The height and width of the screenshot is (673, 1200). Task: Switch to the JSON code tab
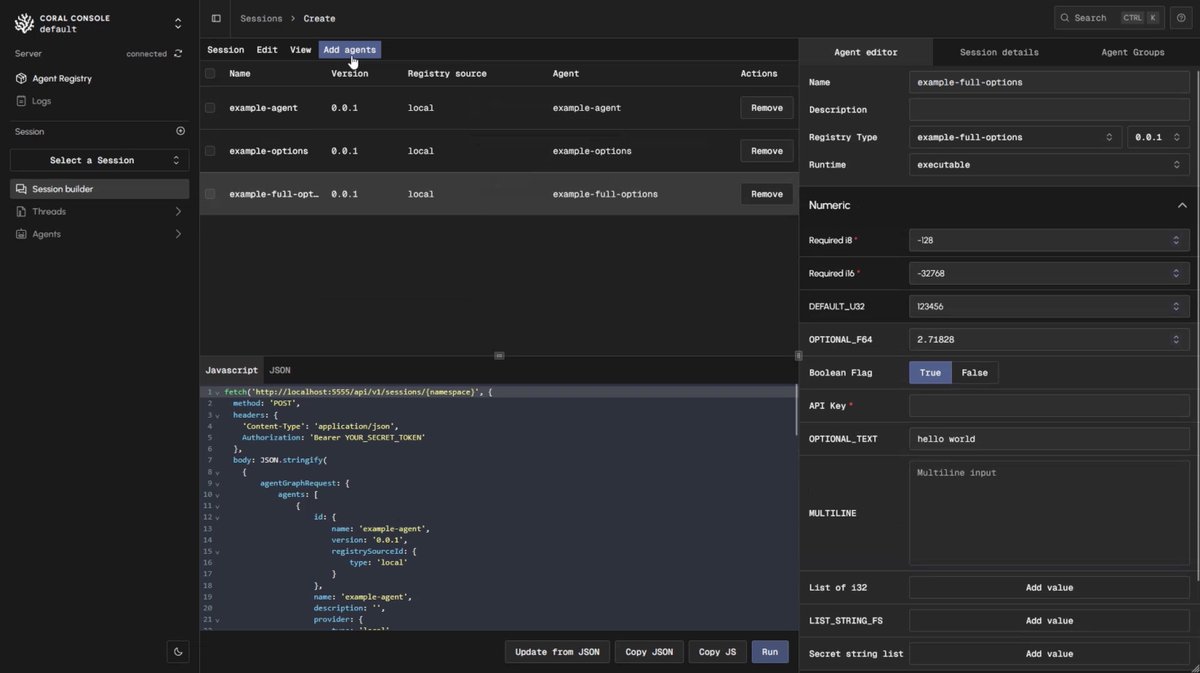click(280, 370)
